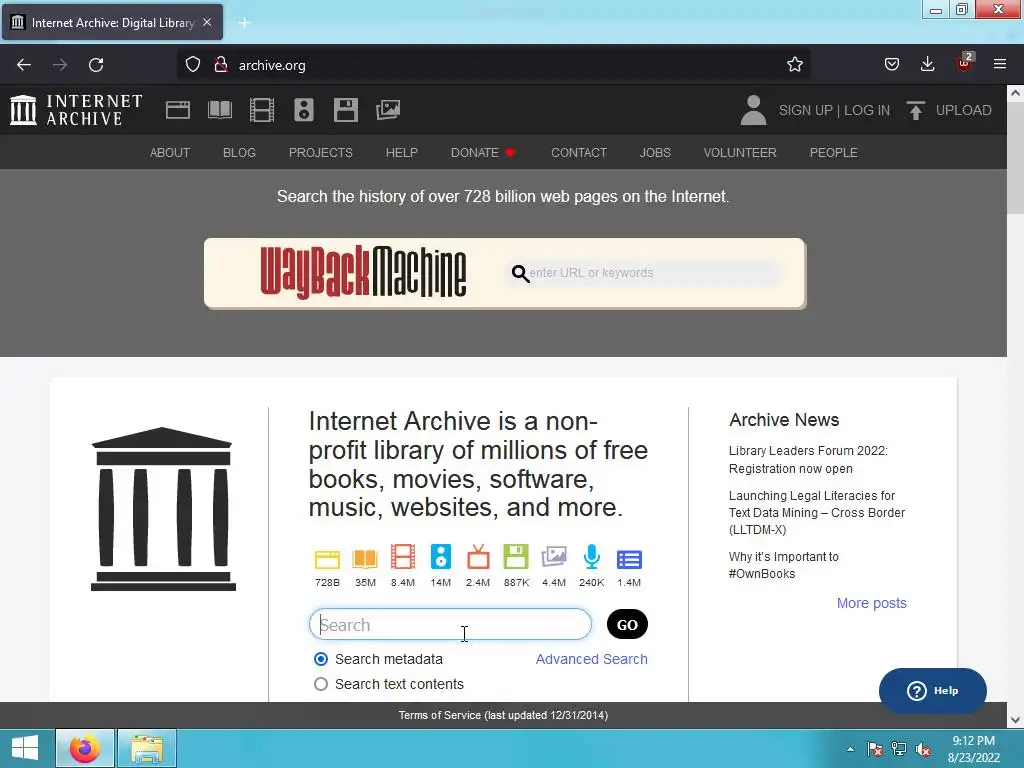Open Why it's Important to #OwnBooks post
The width and height of the screenshot is (1024, 768).
tap(784, 565)
